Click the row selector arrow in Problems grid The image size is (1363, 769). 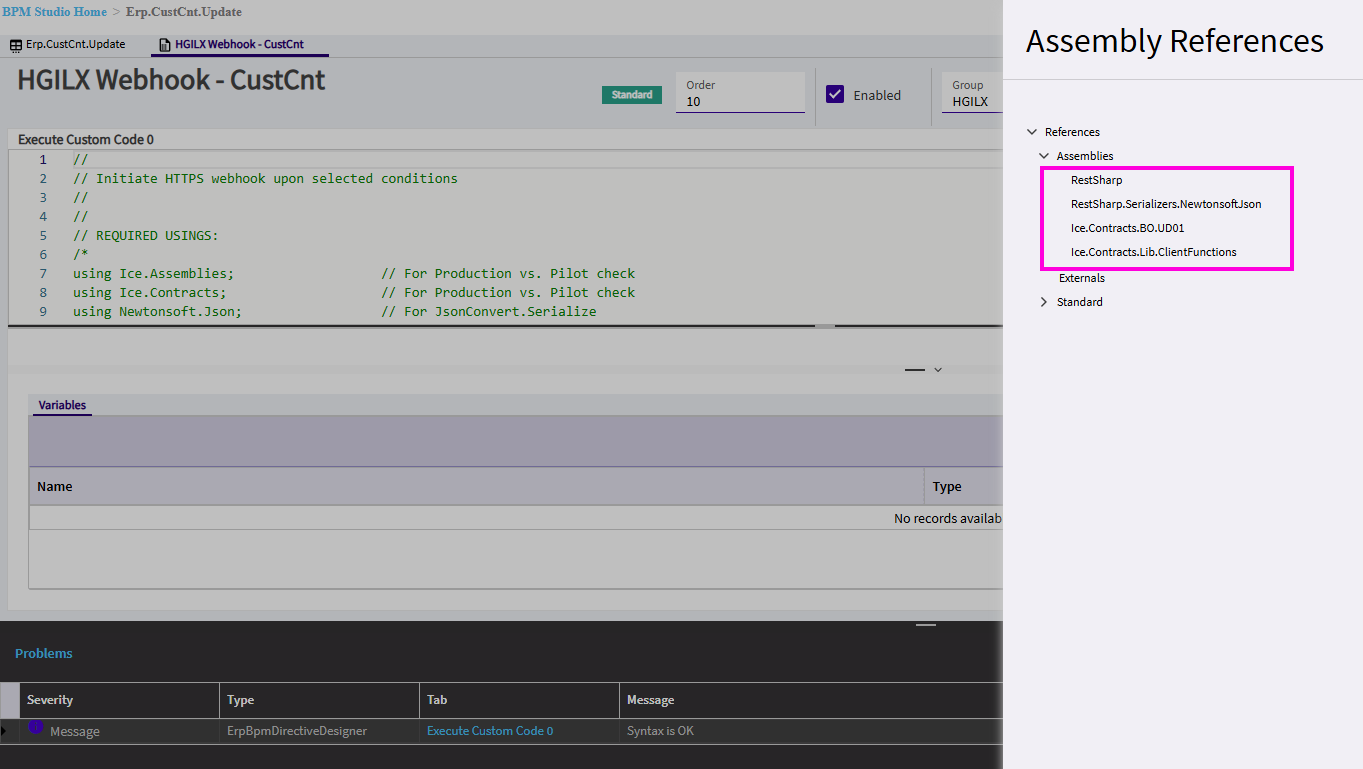click(4, 731)
